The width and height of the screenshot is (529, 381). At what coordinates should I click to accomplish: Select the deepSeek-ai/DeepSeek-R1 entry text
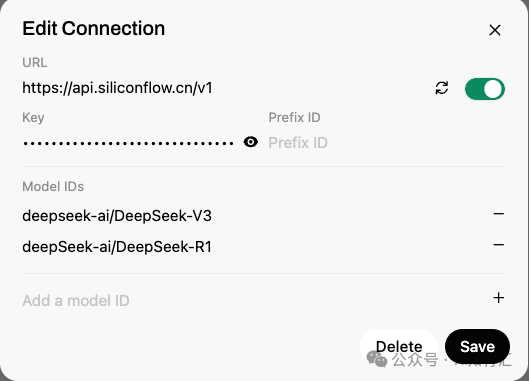pyautogui.click(x=117, y=247)
